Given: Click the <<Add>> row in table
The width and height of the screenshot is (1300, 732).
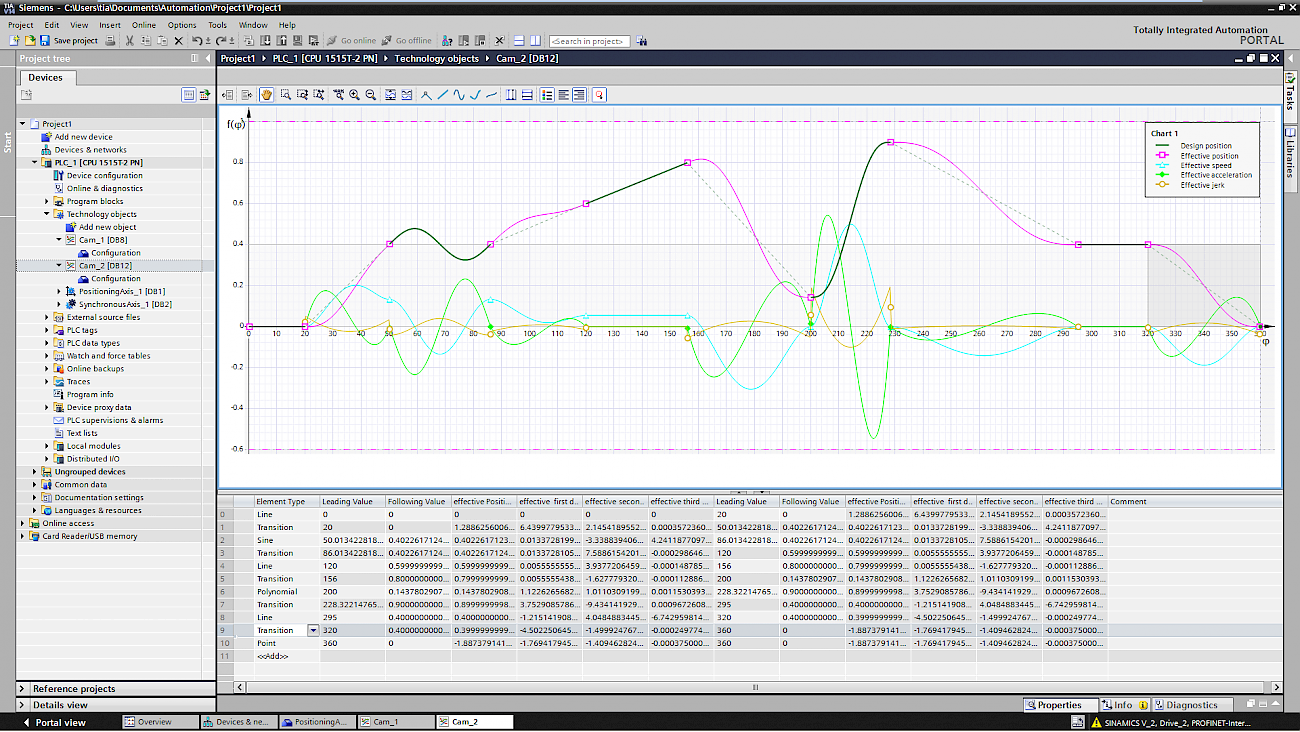Looking at the screenshot, I should [272, 656].
